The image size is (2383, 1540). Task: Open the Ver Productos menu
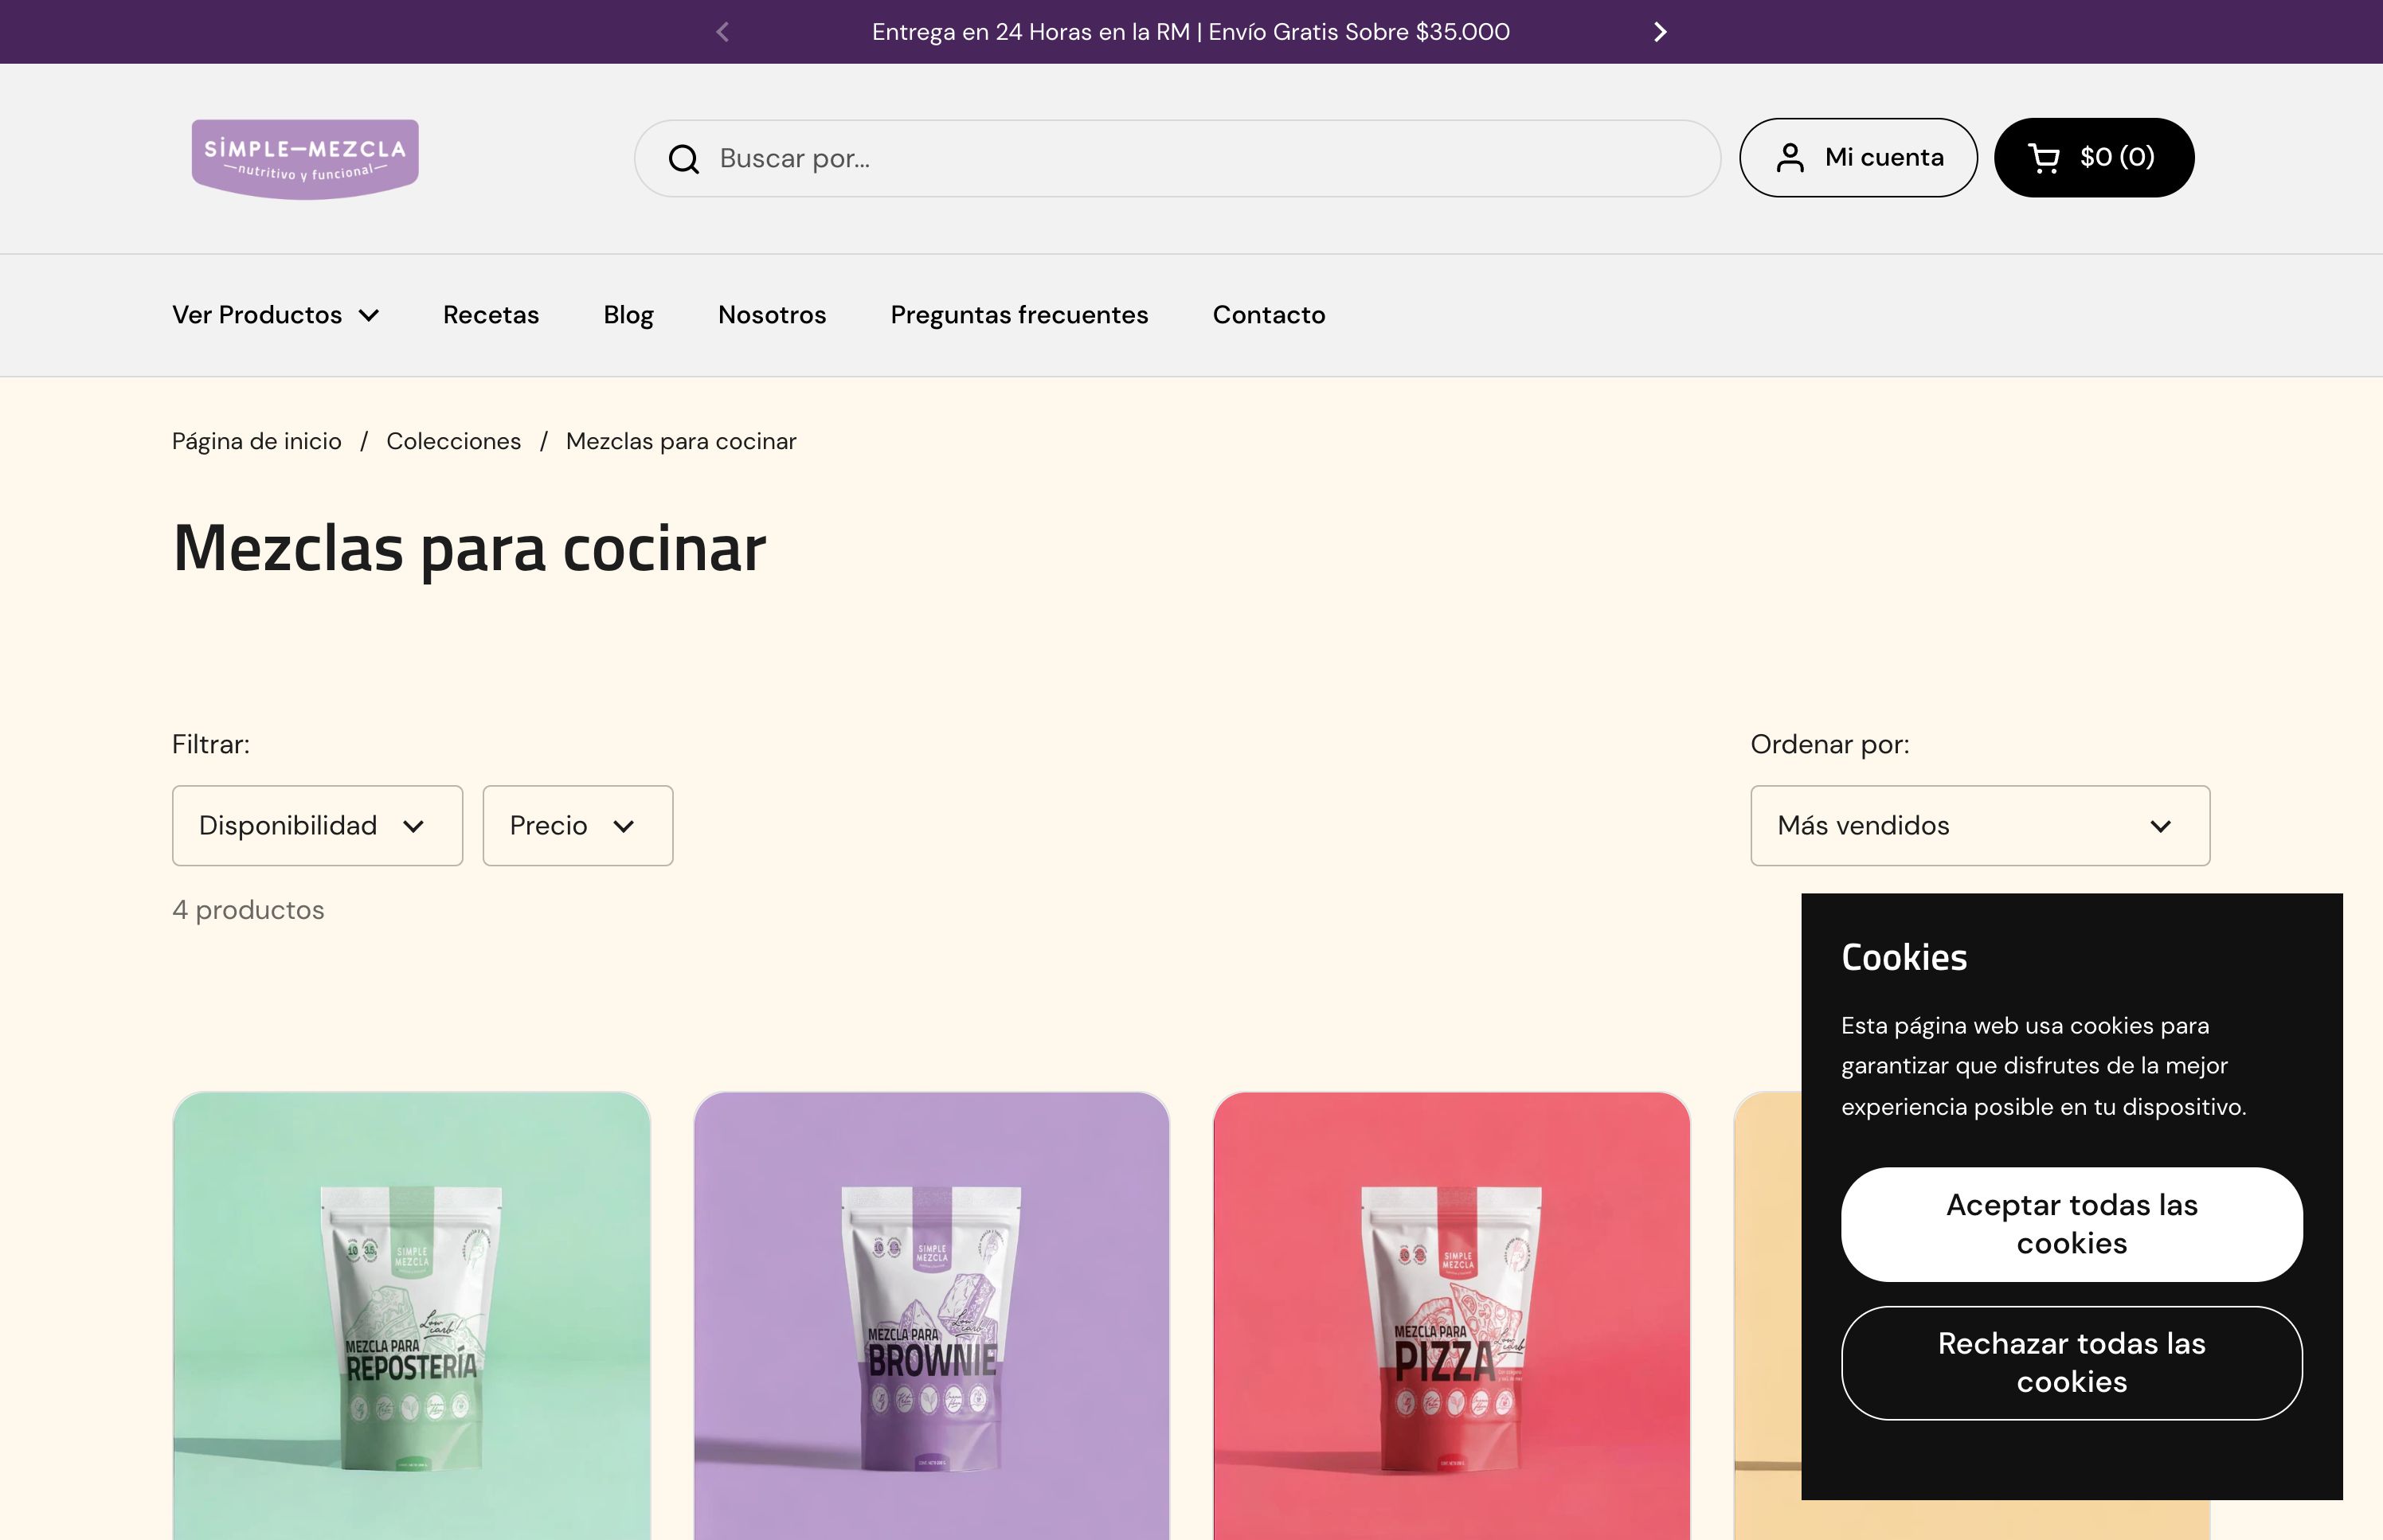pos(276,314)
